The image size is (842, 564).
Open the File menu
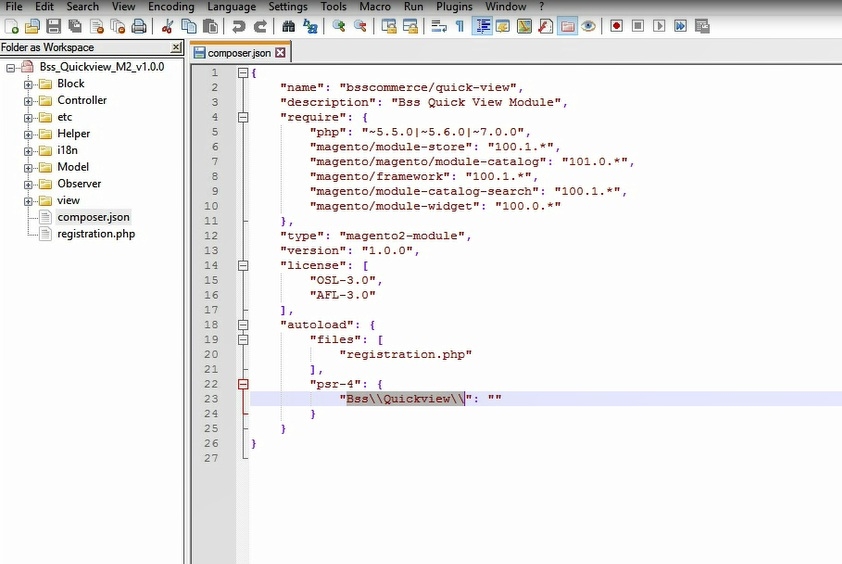point(14,6)
